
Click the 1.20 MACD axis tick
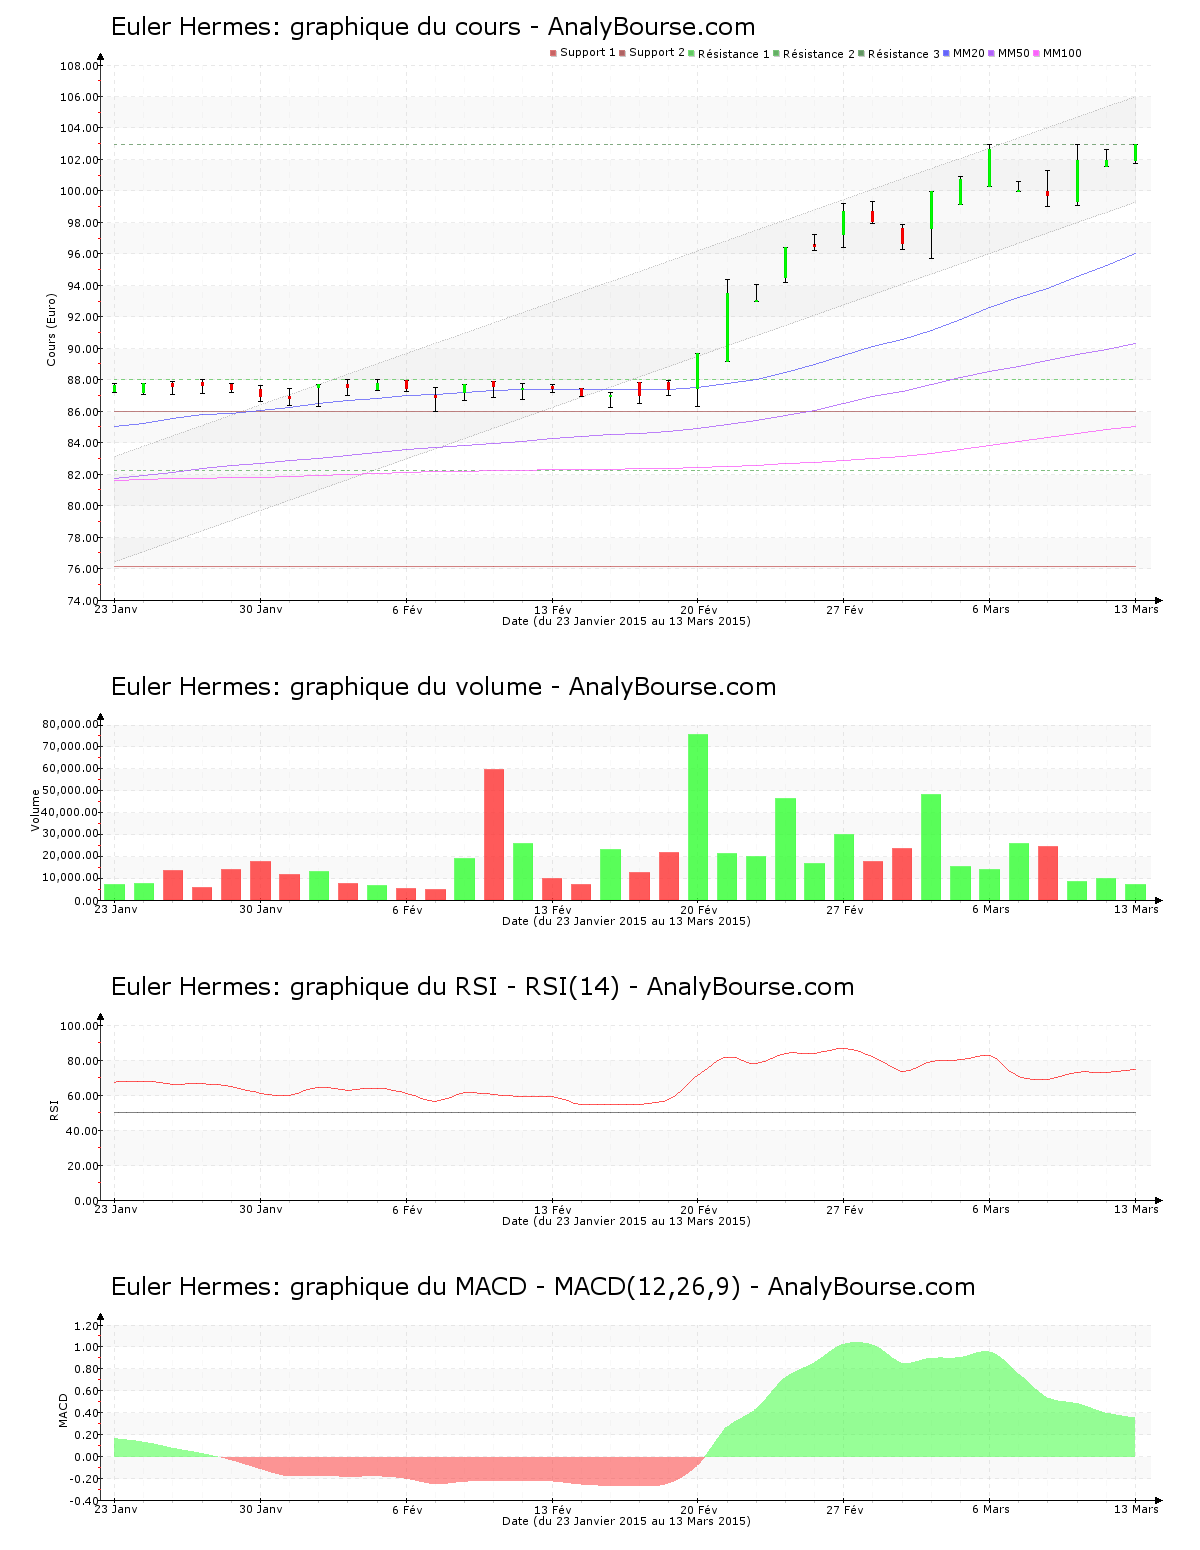point(87,1326)
